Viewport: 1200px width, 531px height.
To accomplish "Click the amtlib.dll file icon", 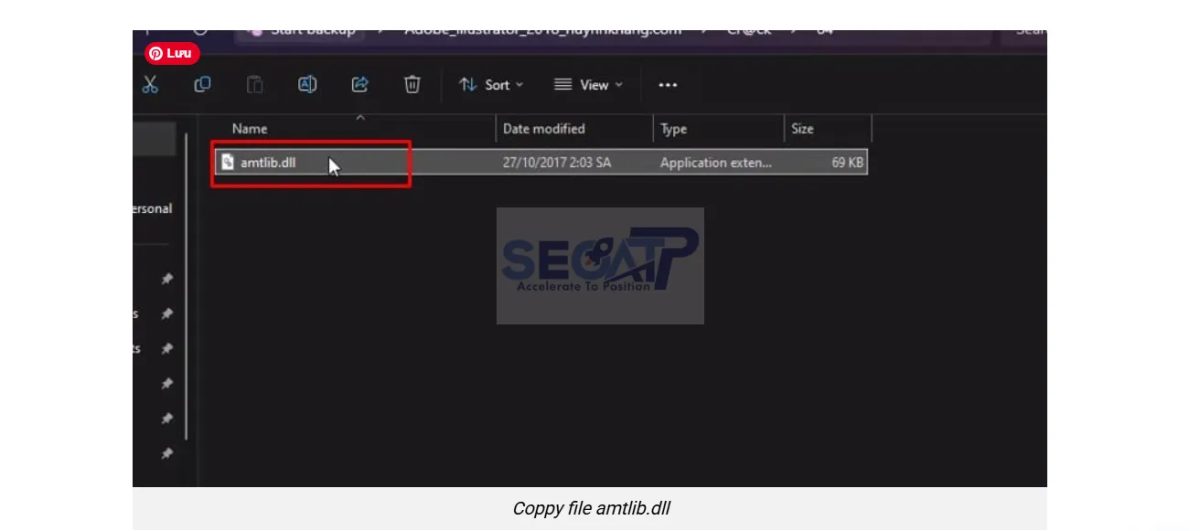I will (x=228, y=162).
